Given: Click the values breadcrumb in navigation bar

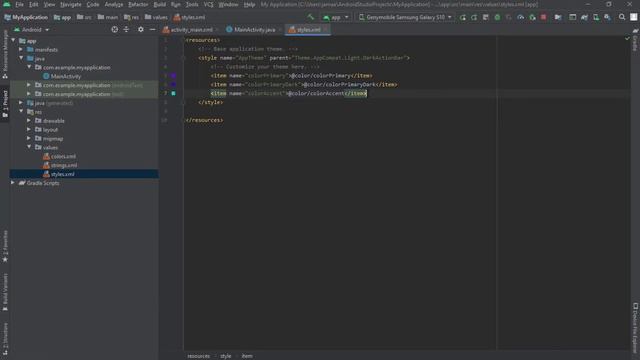Looking at the screenshot, I should tap(156, 18).
